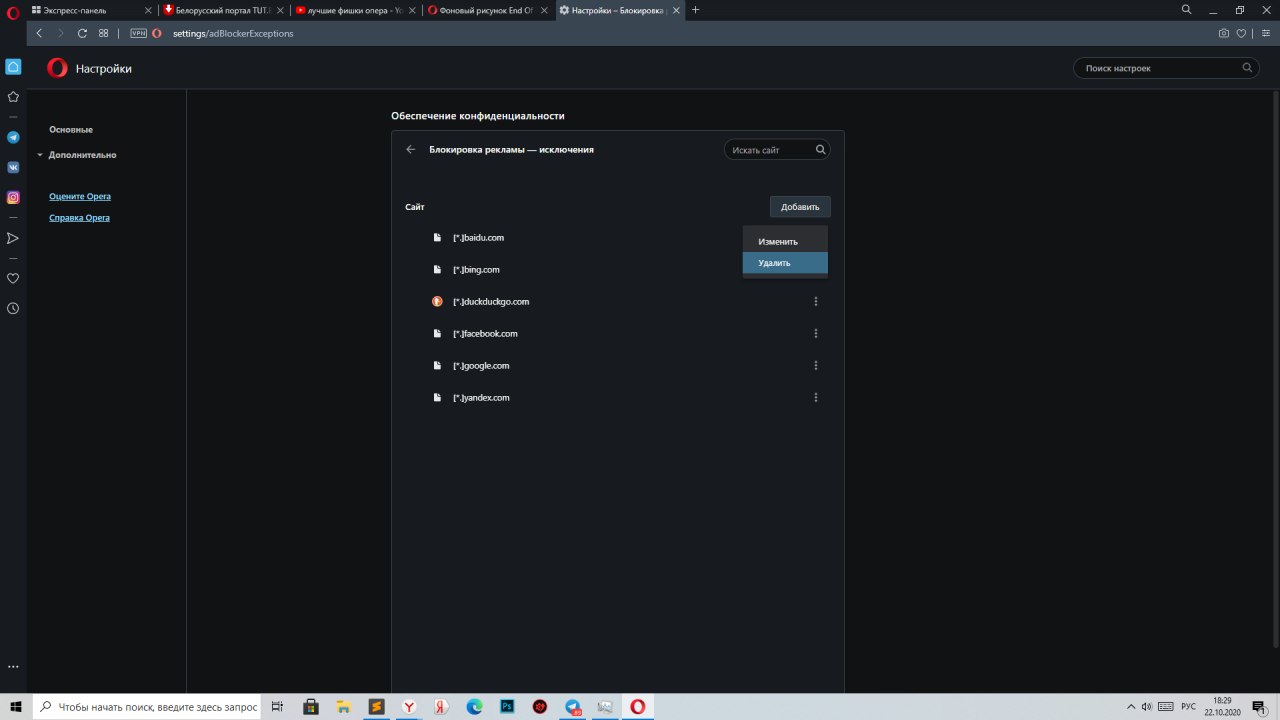Open Easy Setup panel icon
The height and width of the screenshot is (720, 1280).
1265,33
